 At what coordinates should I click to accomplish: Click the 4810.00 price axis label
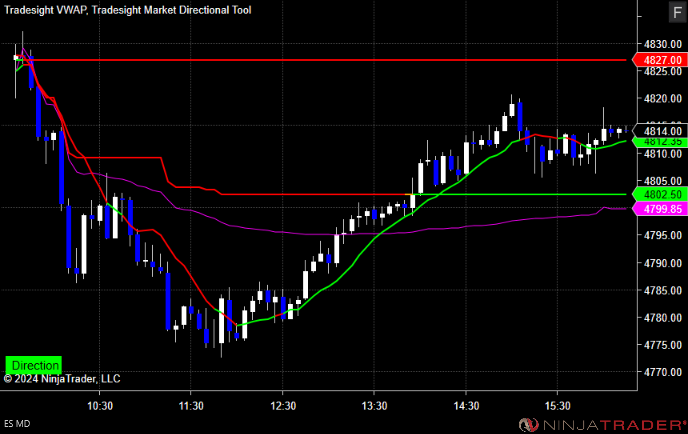coord(663,154)
